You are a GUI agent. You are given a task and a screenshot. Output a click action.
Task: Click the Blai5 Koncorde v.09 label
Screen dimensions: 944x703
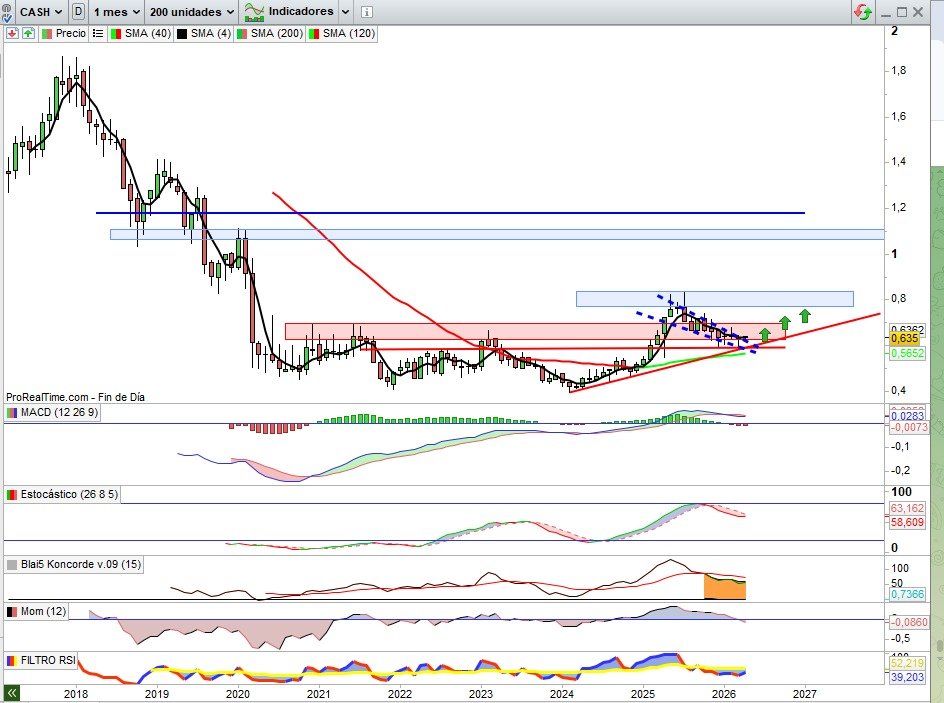tap(73, 565)
